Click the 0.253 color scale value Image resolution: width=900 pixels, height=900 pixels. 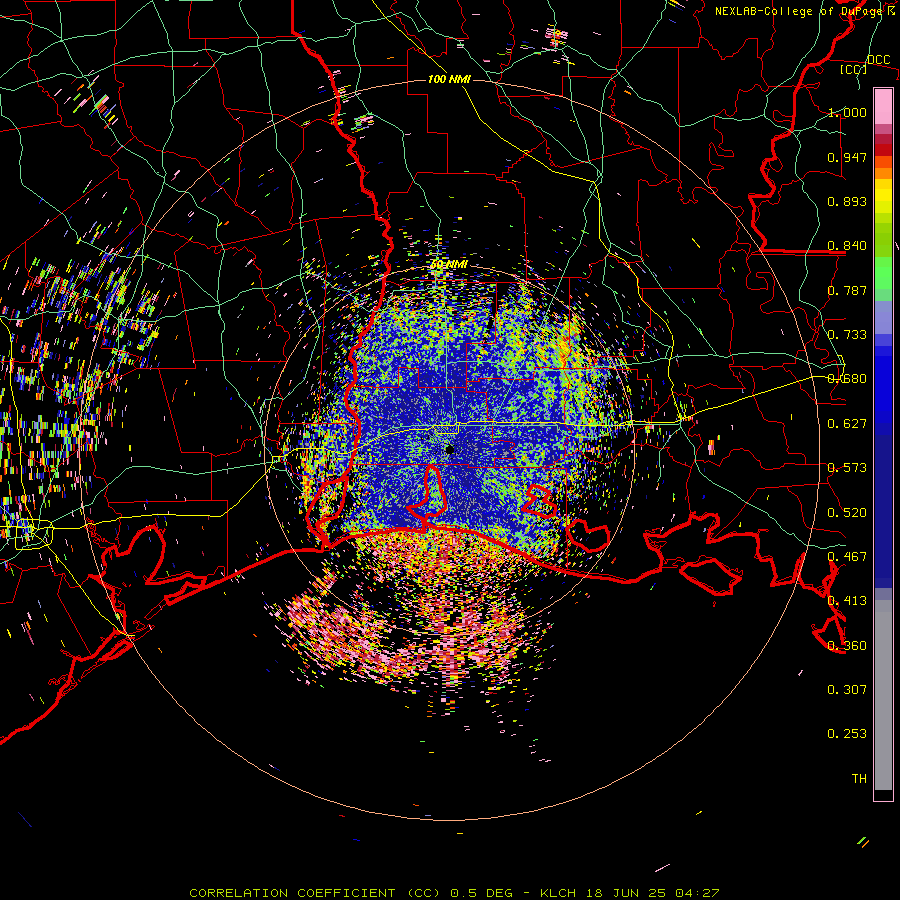[847, 734]
